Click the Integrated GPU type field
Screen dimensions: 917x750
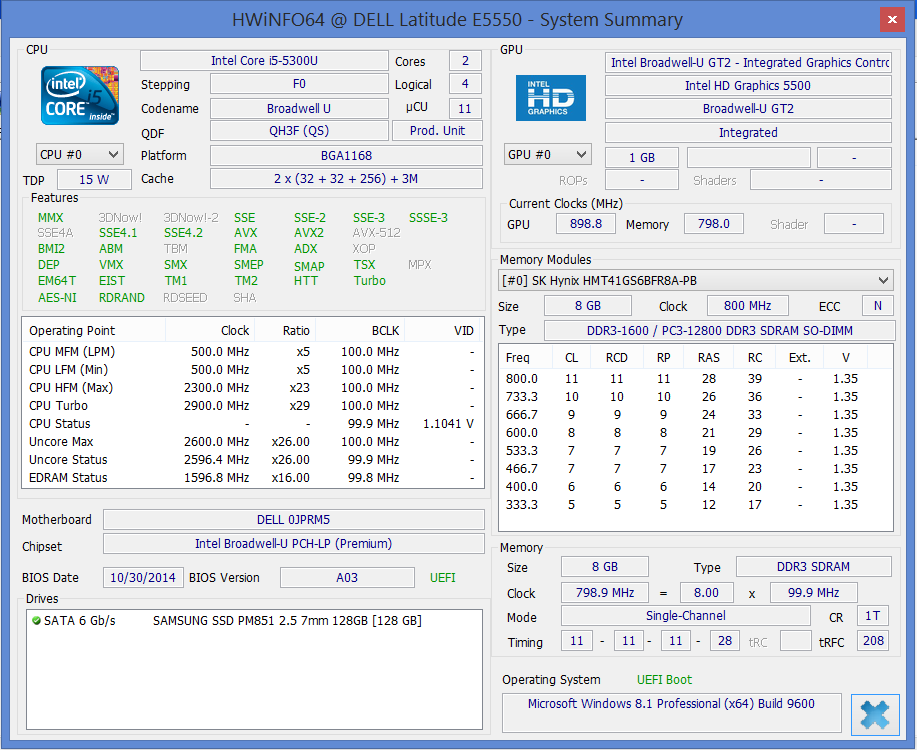pyautogui.click(x=748, y=132)
